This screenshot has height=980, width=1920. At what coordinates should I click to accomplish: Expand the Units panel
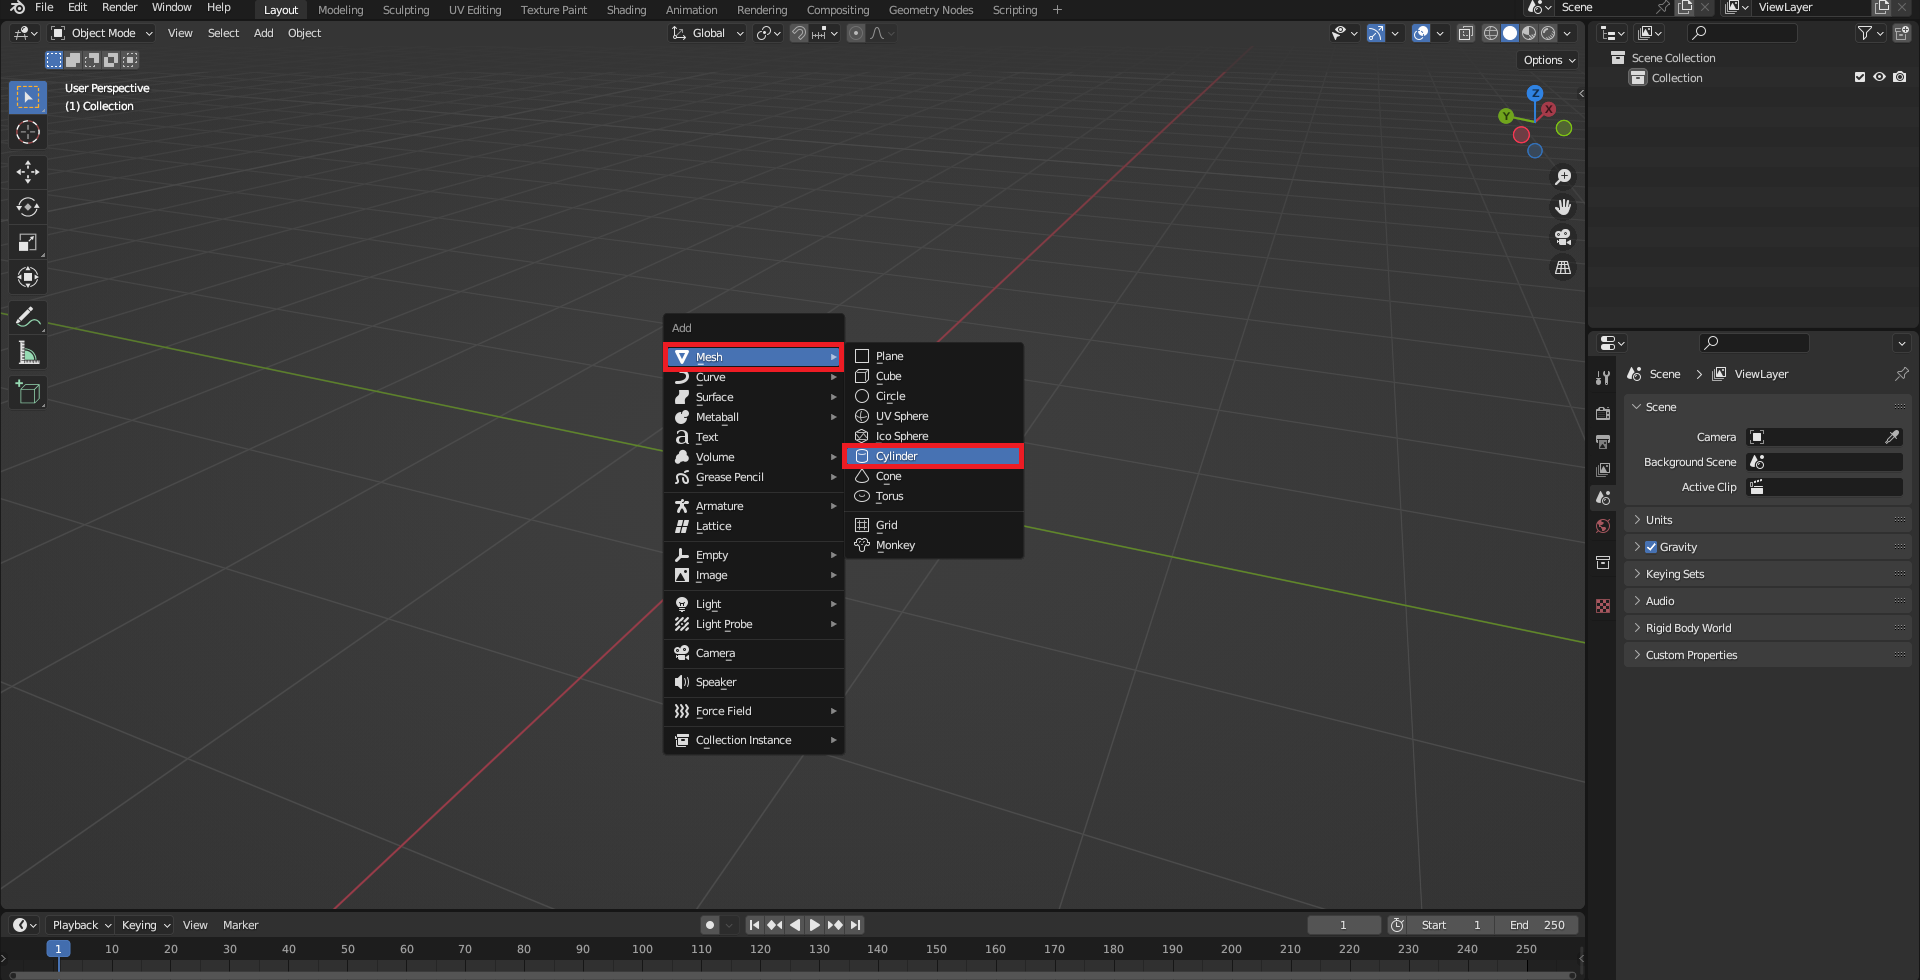[1767, 520]
